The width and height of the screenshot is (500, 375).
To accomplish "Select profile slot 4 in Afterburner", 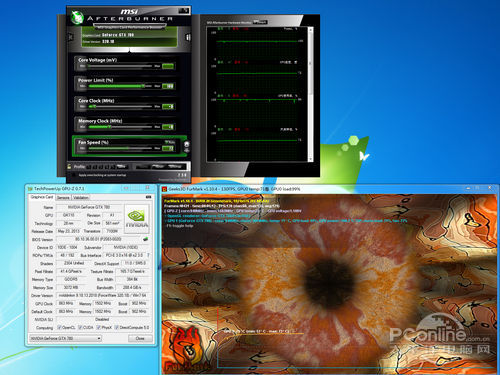I will coord(107,166).
